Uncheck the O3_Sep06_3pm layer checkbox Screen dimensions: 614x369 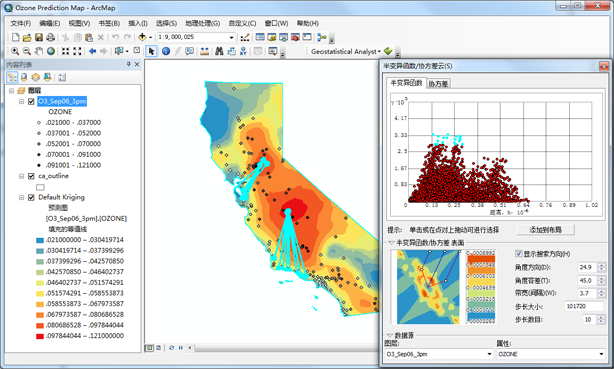(31, 101)
